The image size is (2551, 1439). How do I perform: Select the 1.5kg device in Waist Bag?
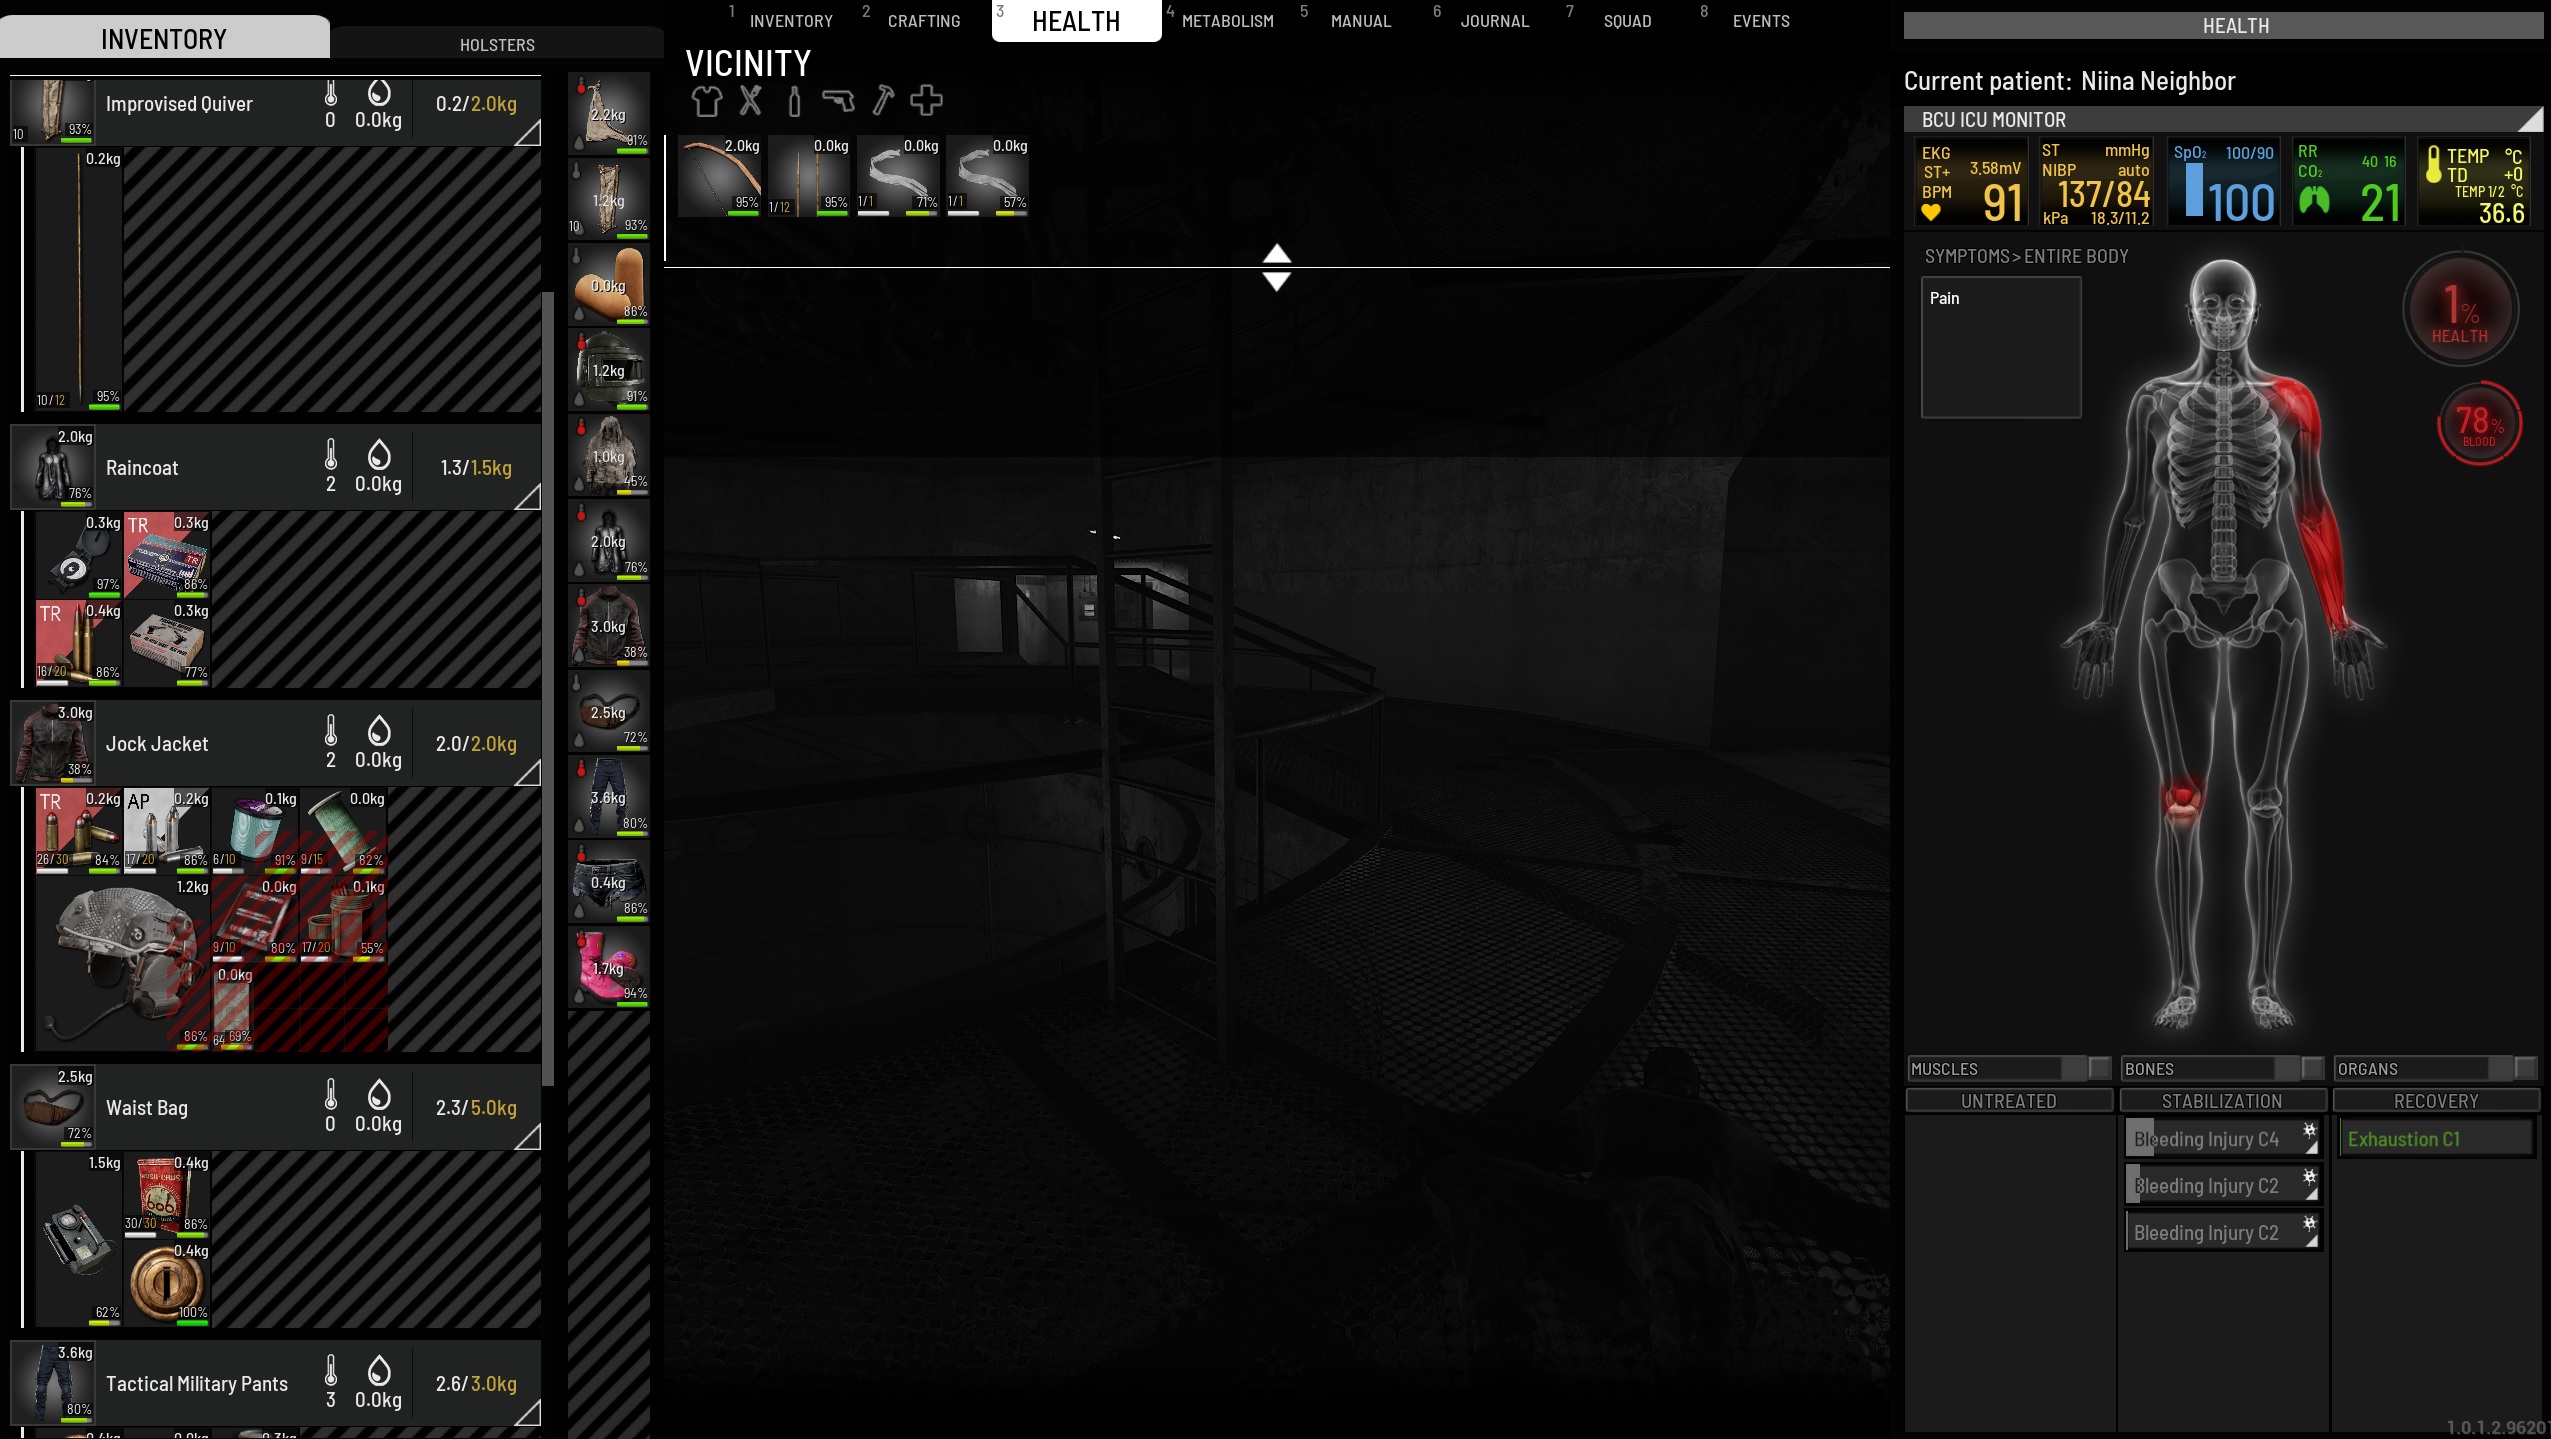[x=78, y=1239]
